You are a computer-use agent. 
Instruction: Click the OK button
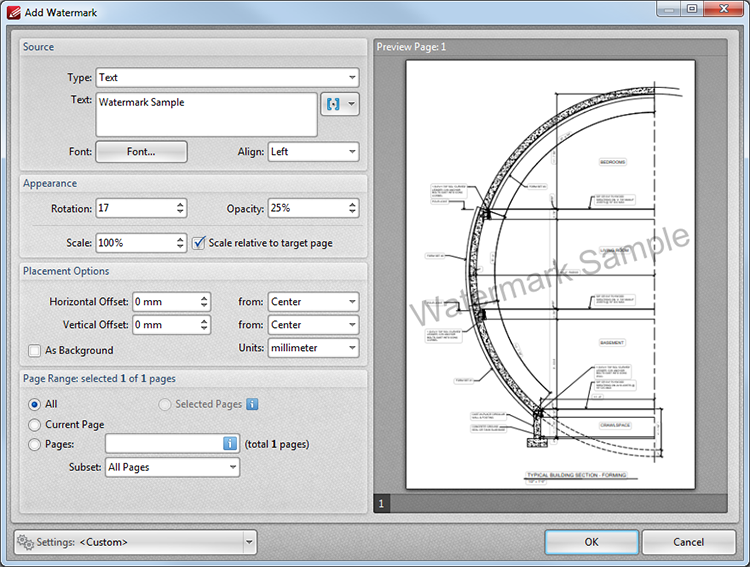pos(592,542)
